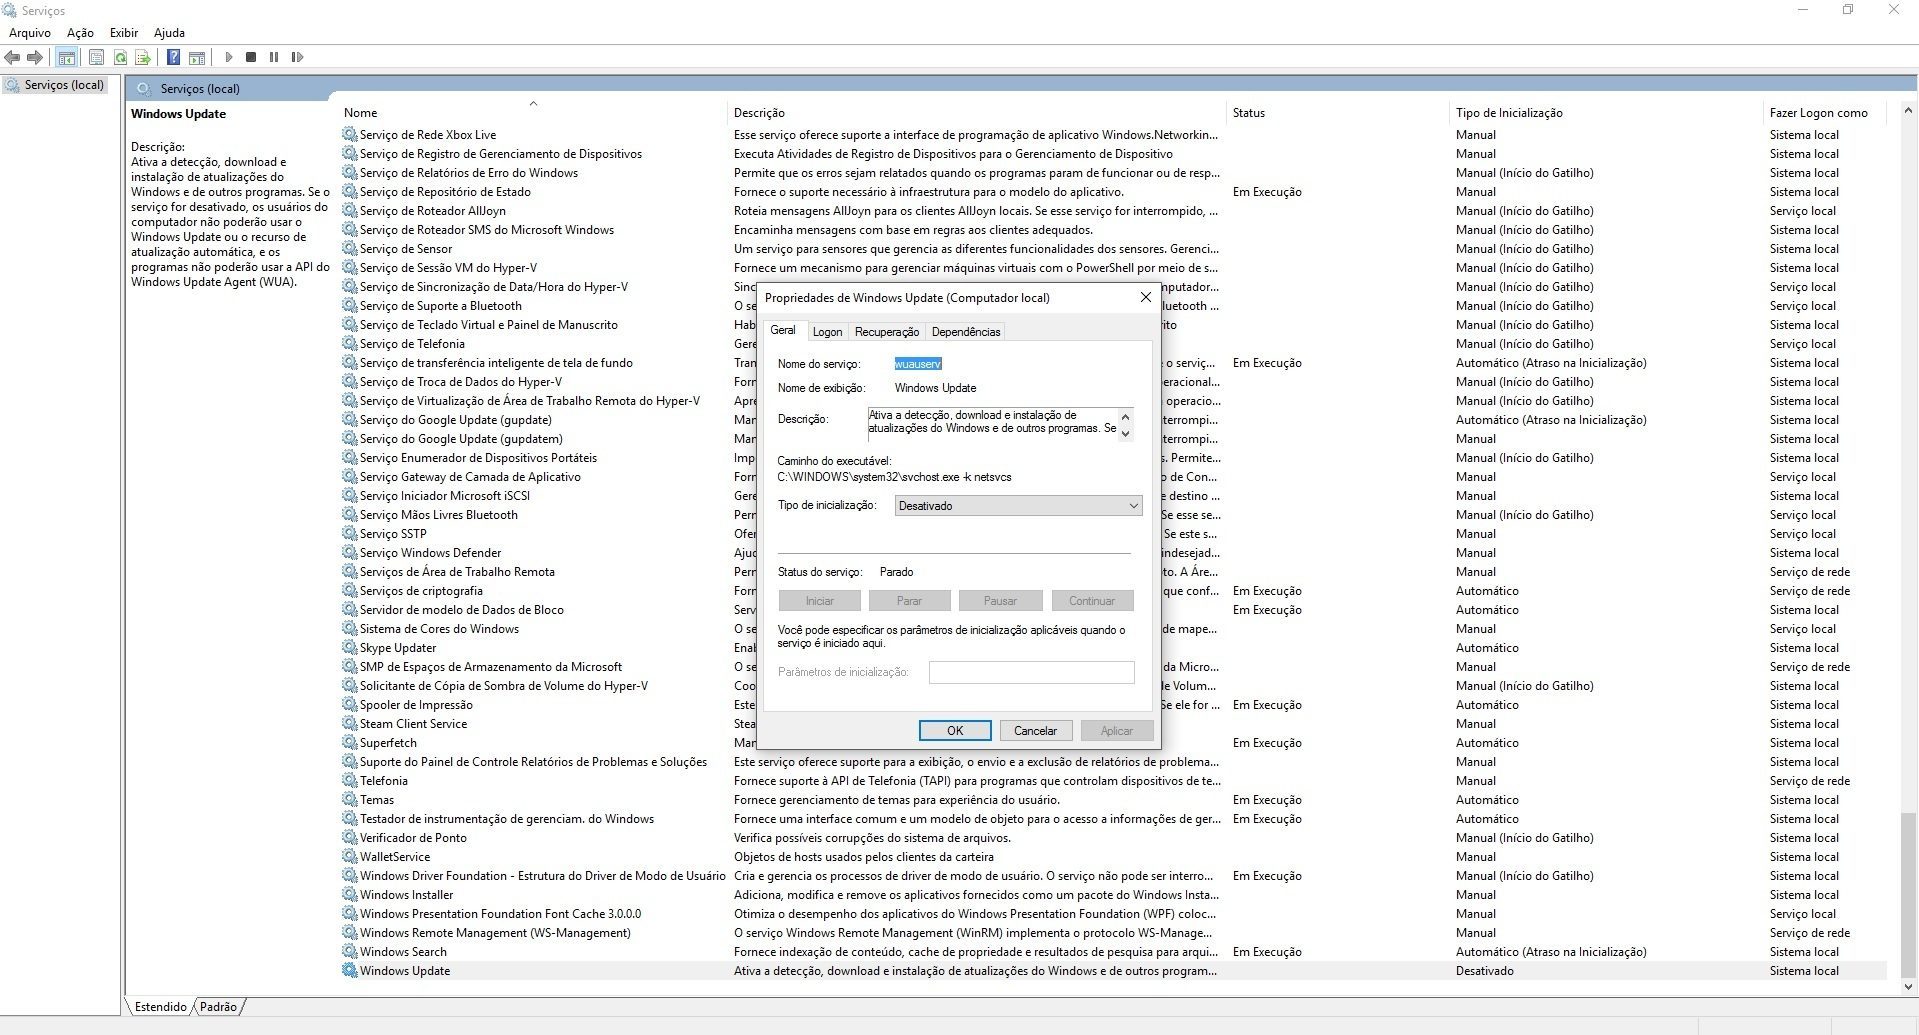Click the Stop Service square icon
The height and width of the screenshot is (1035, 1919).
pos(251,57)
